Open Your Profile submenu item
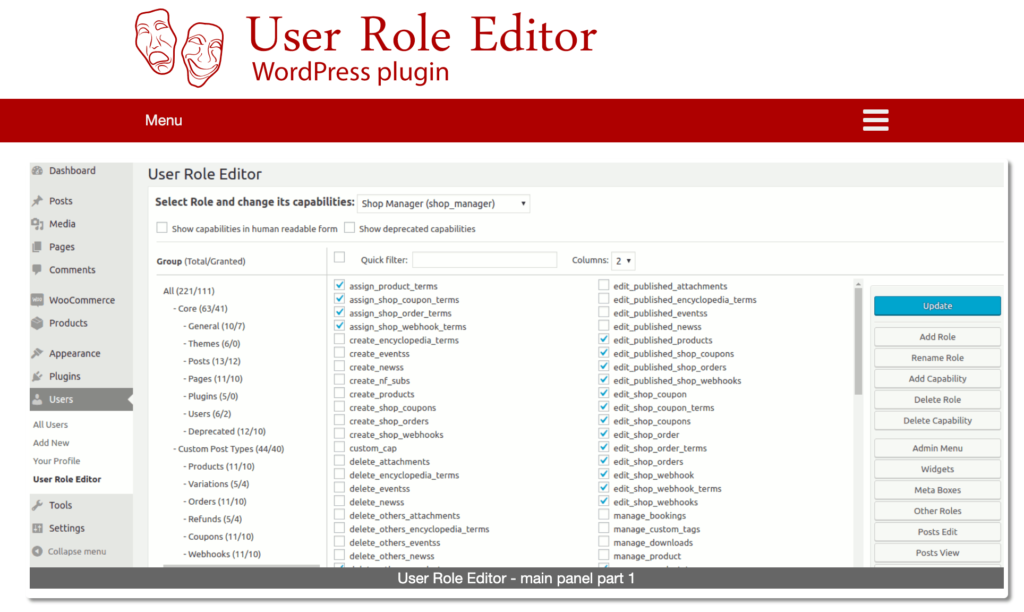The height and width of the screenshot is (612, 1024). (57, 461)
